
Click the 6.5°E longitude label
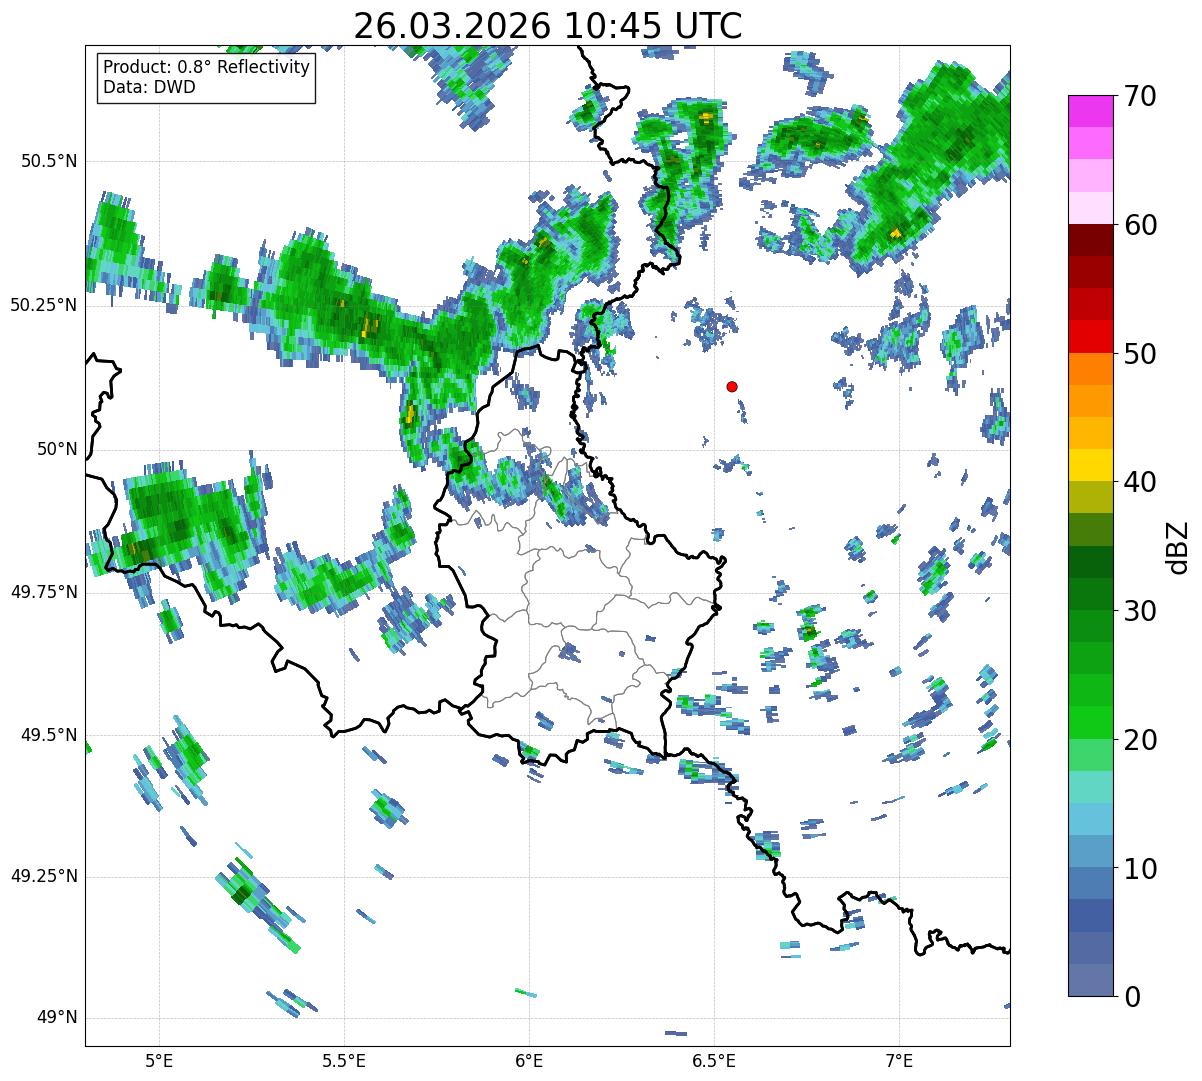pyautogui.click(x=714, y=1060)
